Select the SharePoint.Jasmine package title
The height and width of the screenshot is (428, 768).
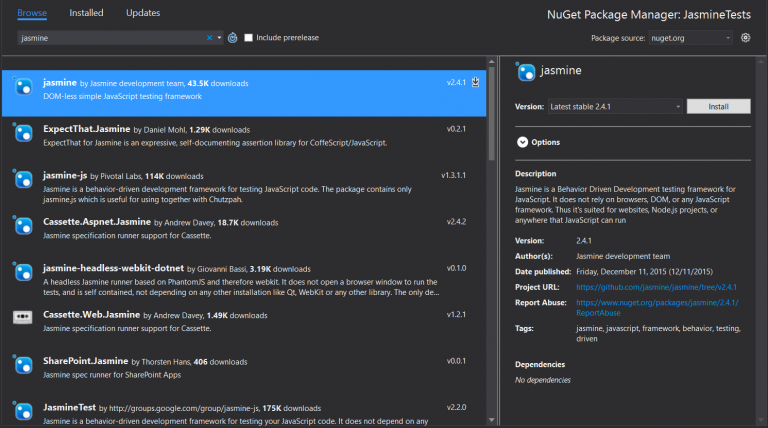[86, 361]
